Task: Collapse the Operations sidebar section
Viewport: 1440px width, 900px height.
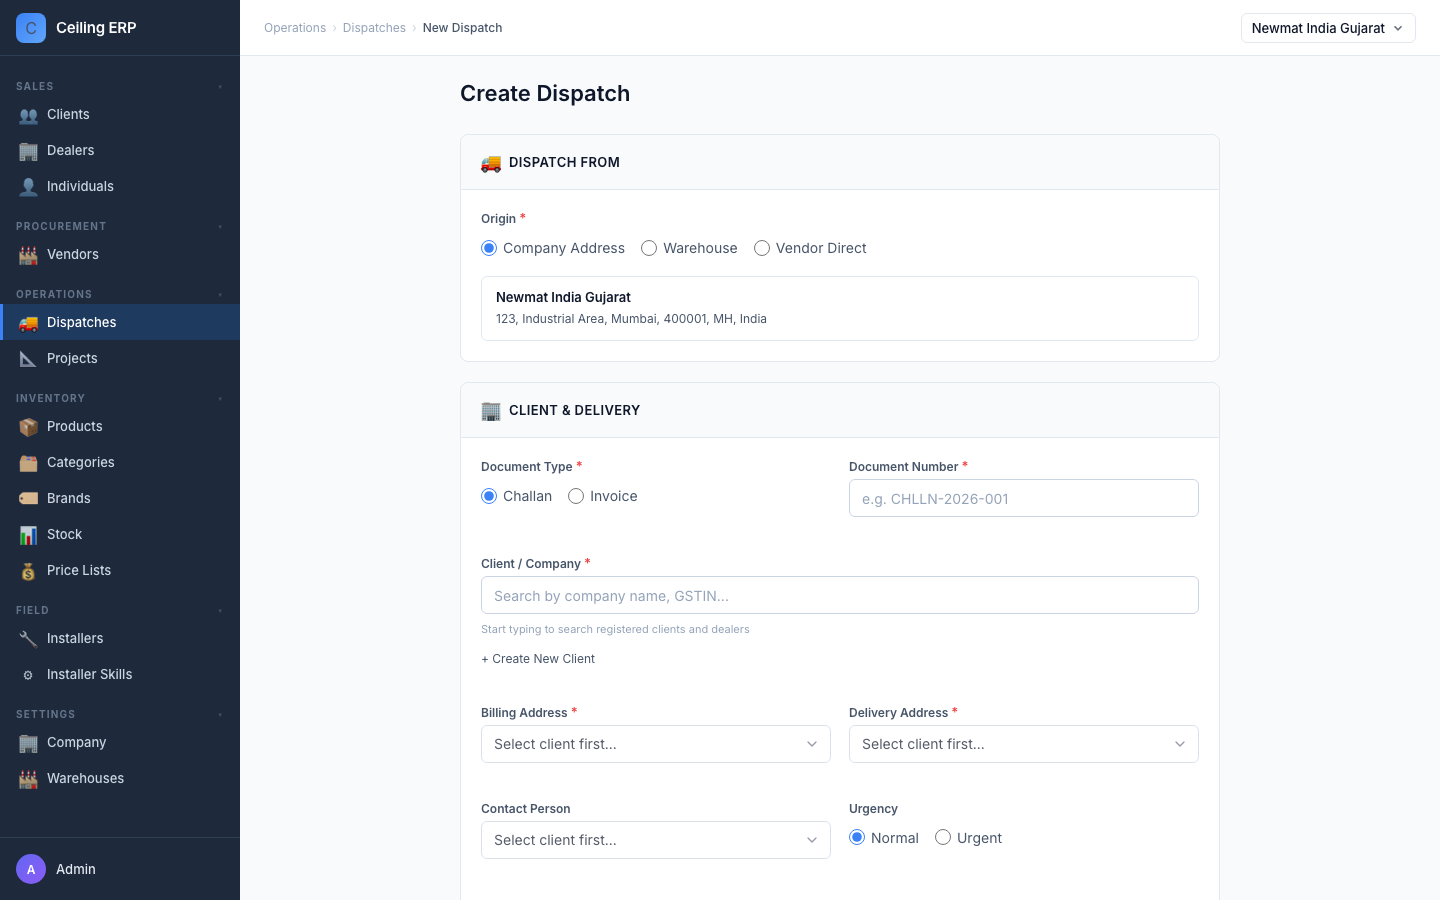Action: (220, 295)
